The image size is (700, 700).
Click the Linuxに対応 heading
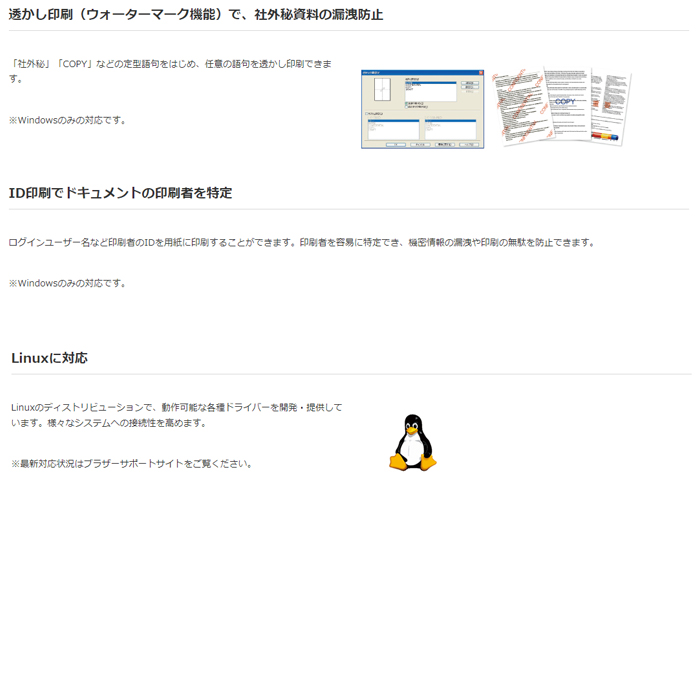pyautogui.click(x=50, y=358)
